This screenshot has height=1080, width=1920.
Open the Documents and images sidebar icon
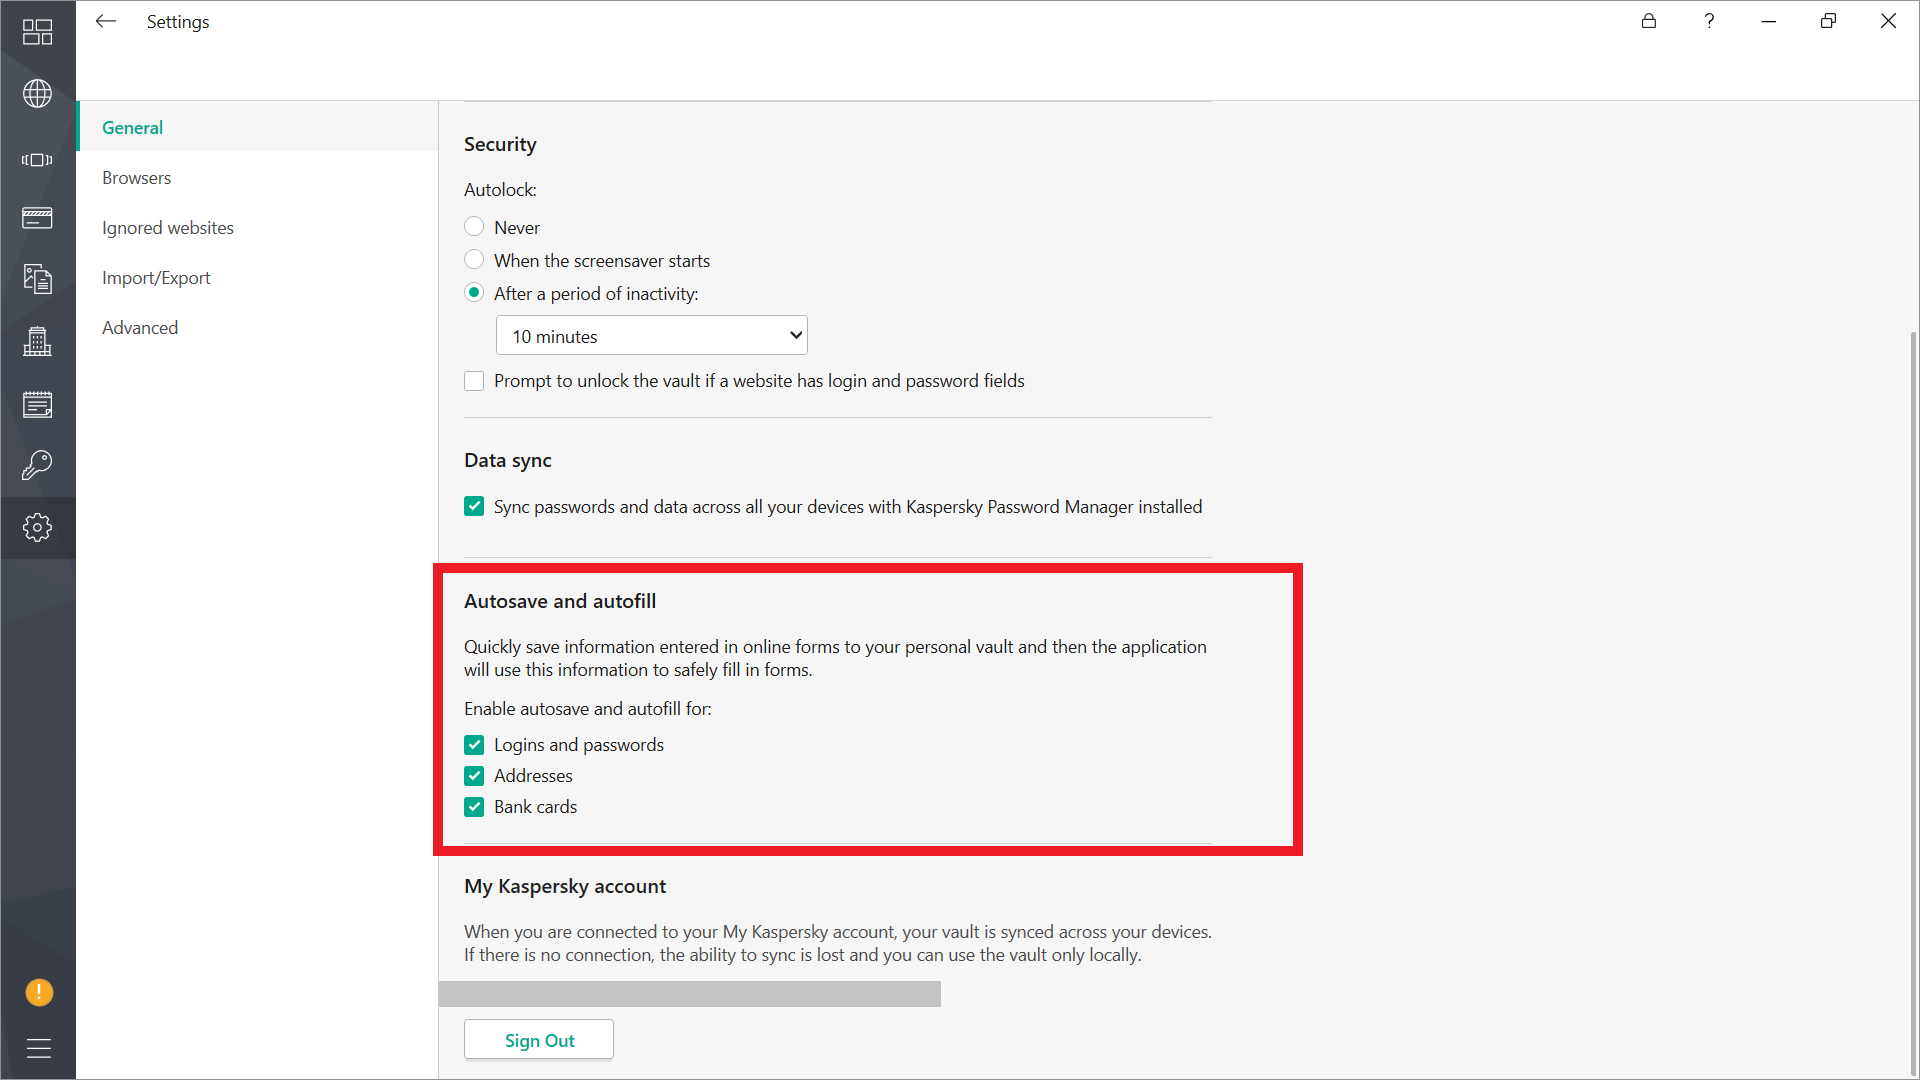point(37,279)
